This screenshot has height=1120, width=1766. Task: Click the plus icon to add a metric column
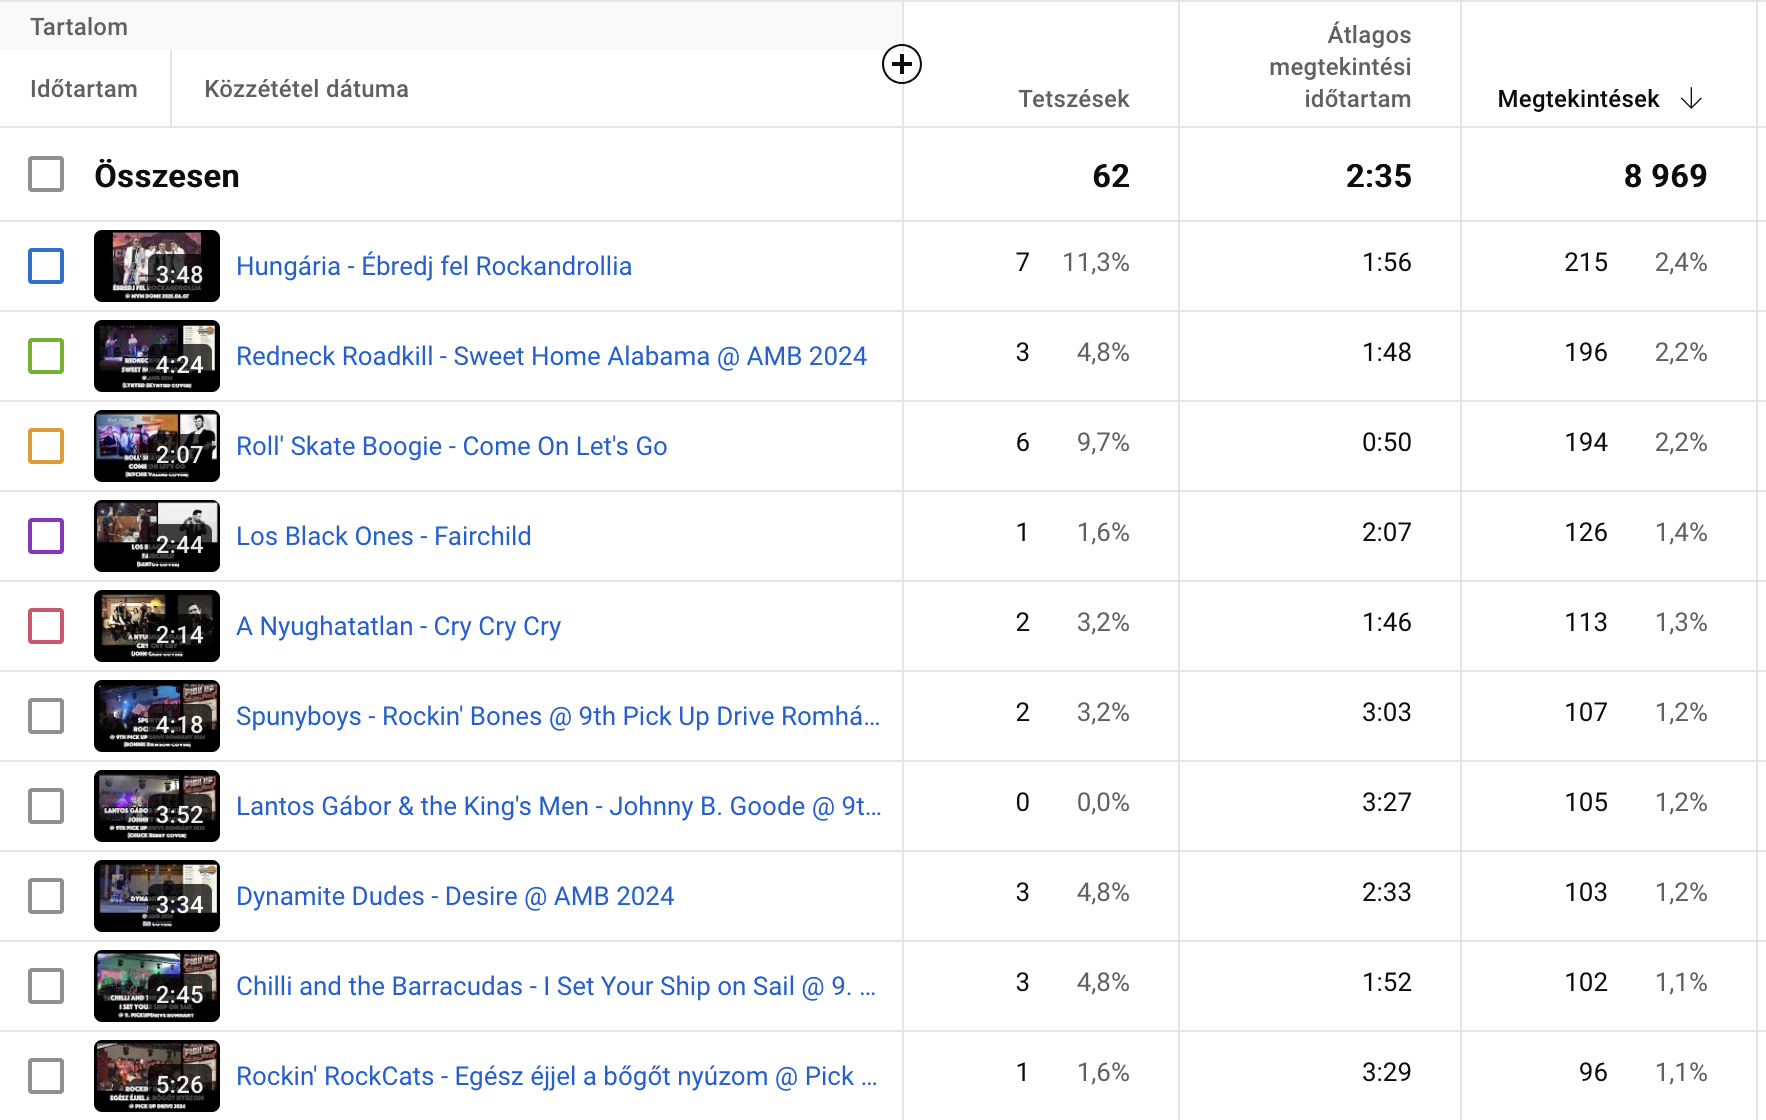coord(901,64)
